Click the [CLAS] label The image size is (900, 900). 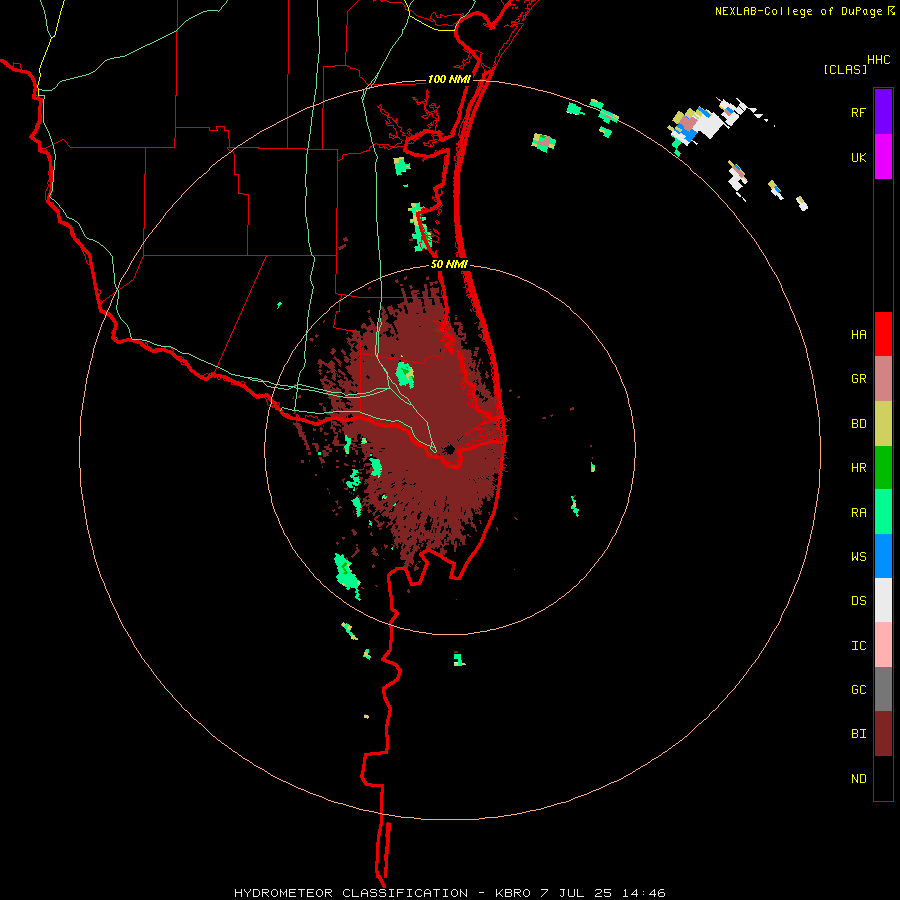click(x=845, y=69)
